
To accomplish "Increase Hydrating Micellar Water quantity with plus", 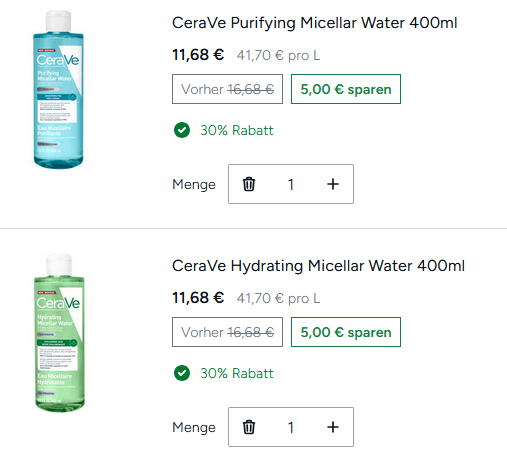I will [x=333, y=427].
